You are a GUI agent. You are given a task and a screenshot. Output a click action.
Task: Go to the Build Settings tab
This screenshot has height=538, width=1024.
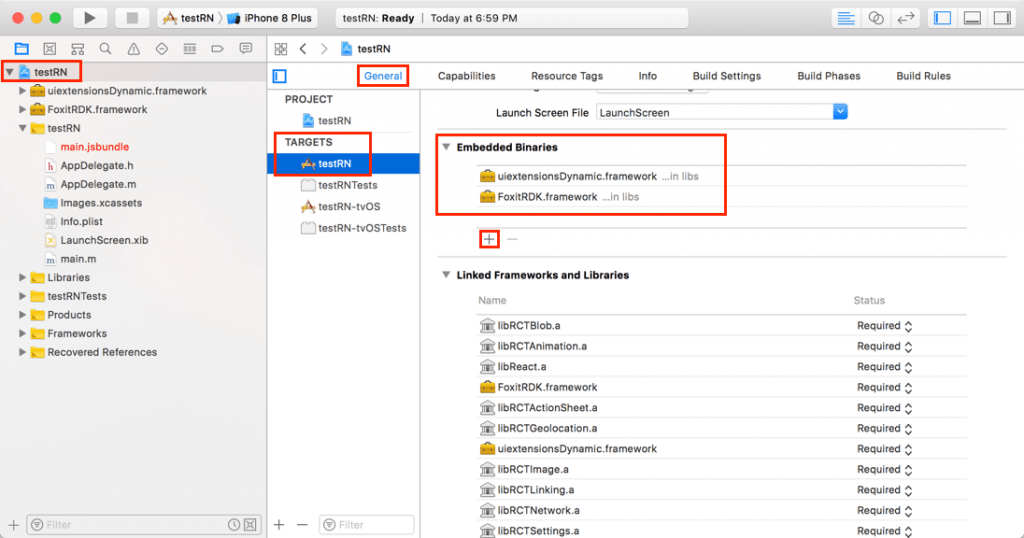click(727, 76)
